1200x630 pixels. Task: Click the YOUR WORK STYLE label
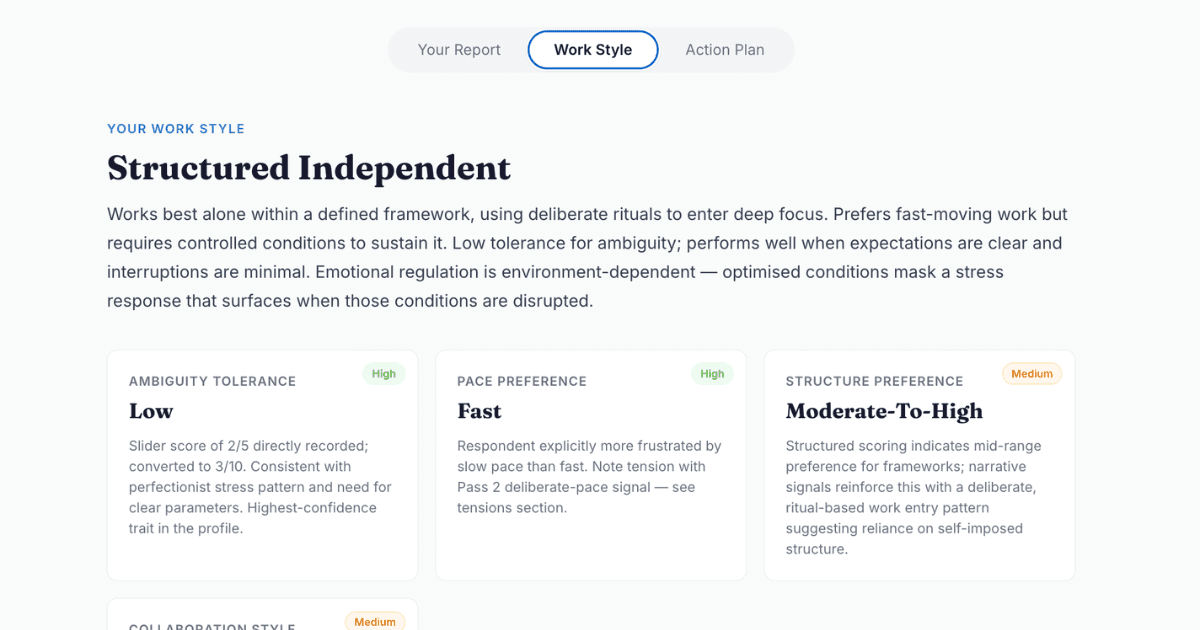[x=175, y=128]
